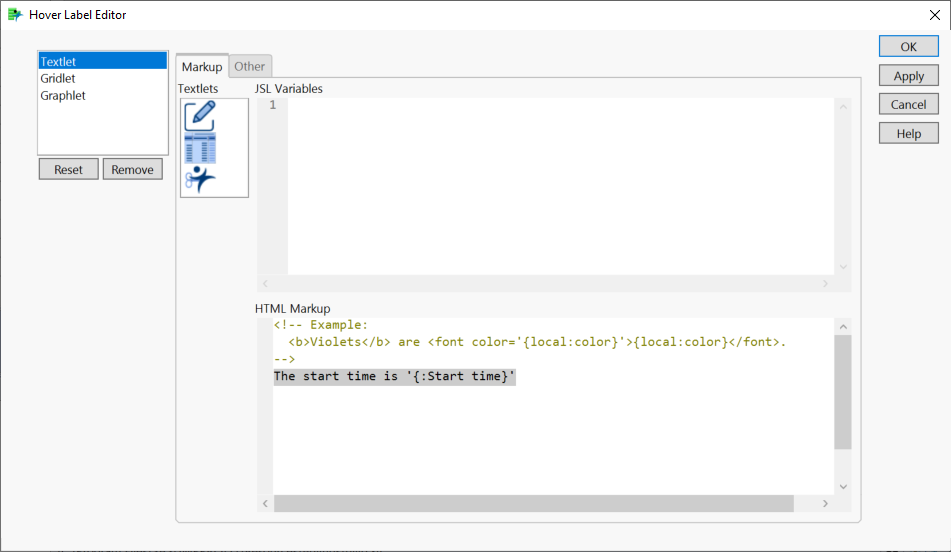
Task: Click the Hover Label Editor title icon
Action: pyautogui.click(x=15, y=15)
